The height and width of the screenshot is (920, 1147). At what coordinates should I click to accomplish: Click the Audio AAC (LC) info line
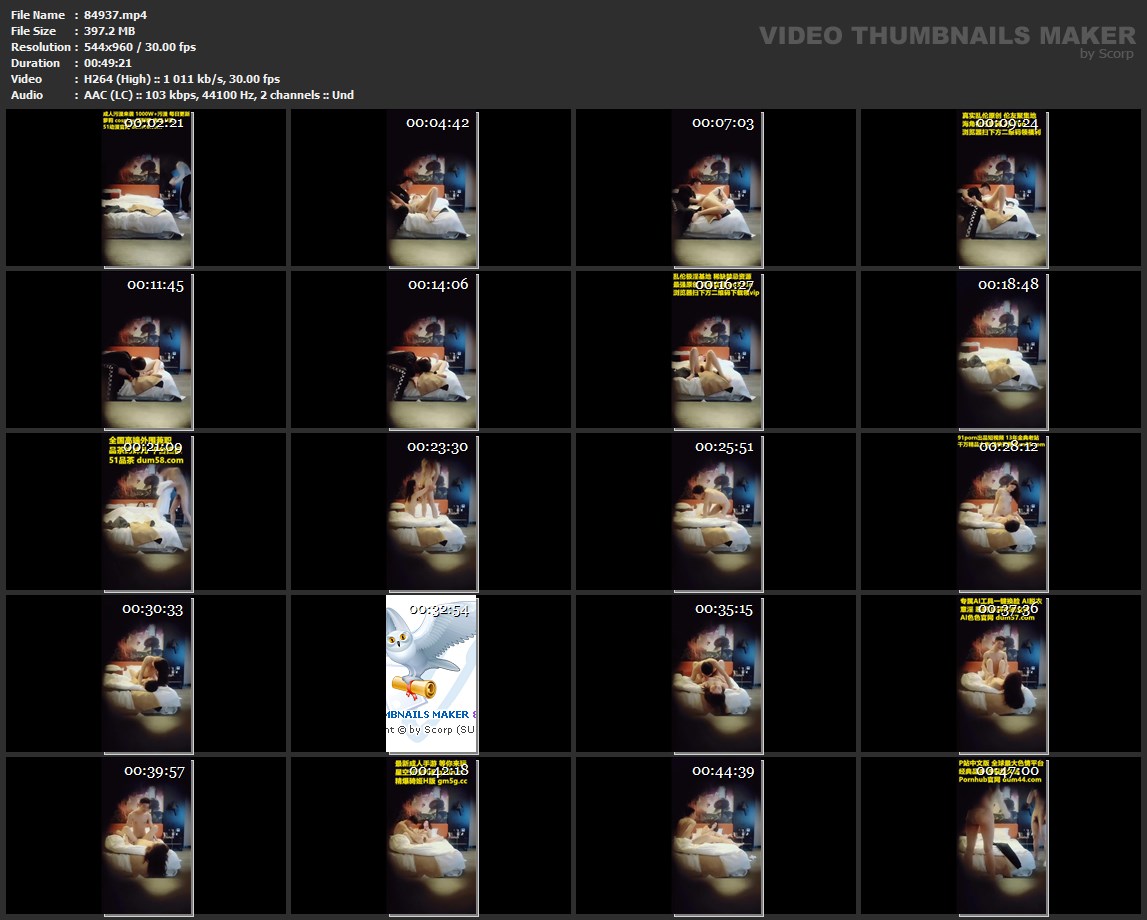coord(218,95)
